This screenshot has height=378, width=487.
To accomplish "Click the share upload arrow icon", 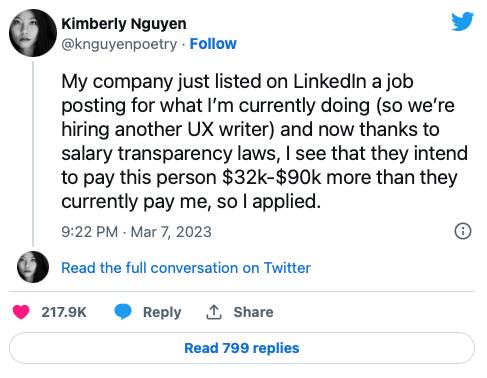I will (214, 312).
